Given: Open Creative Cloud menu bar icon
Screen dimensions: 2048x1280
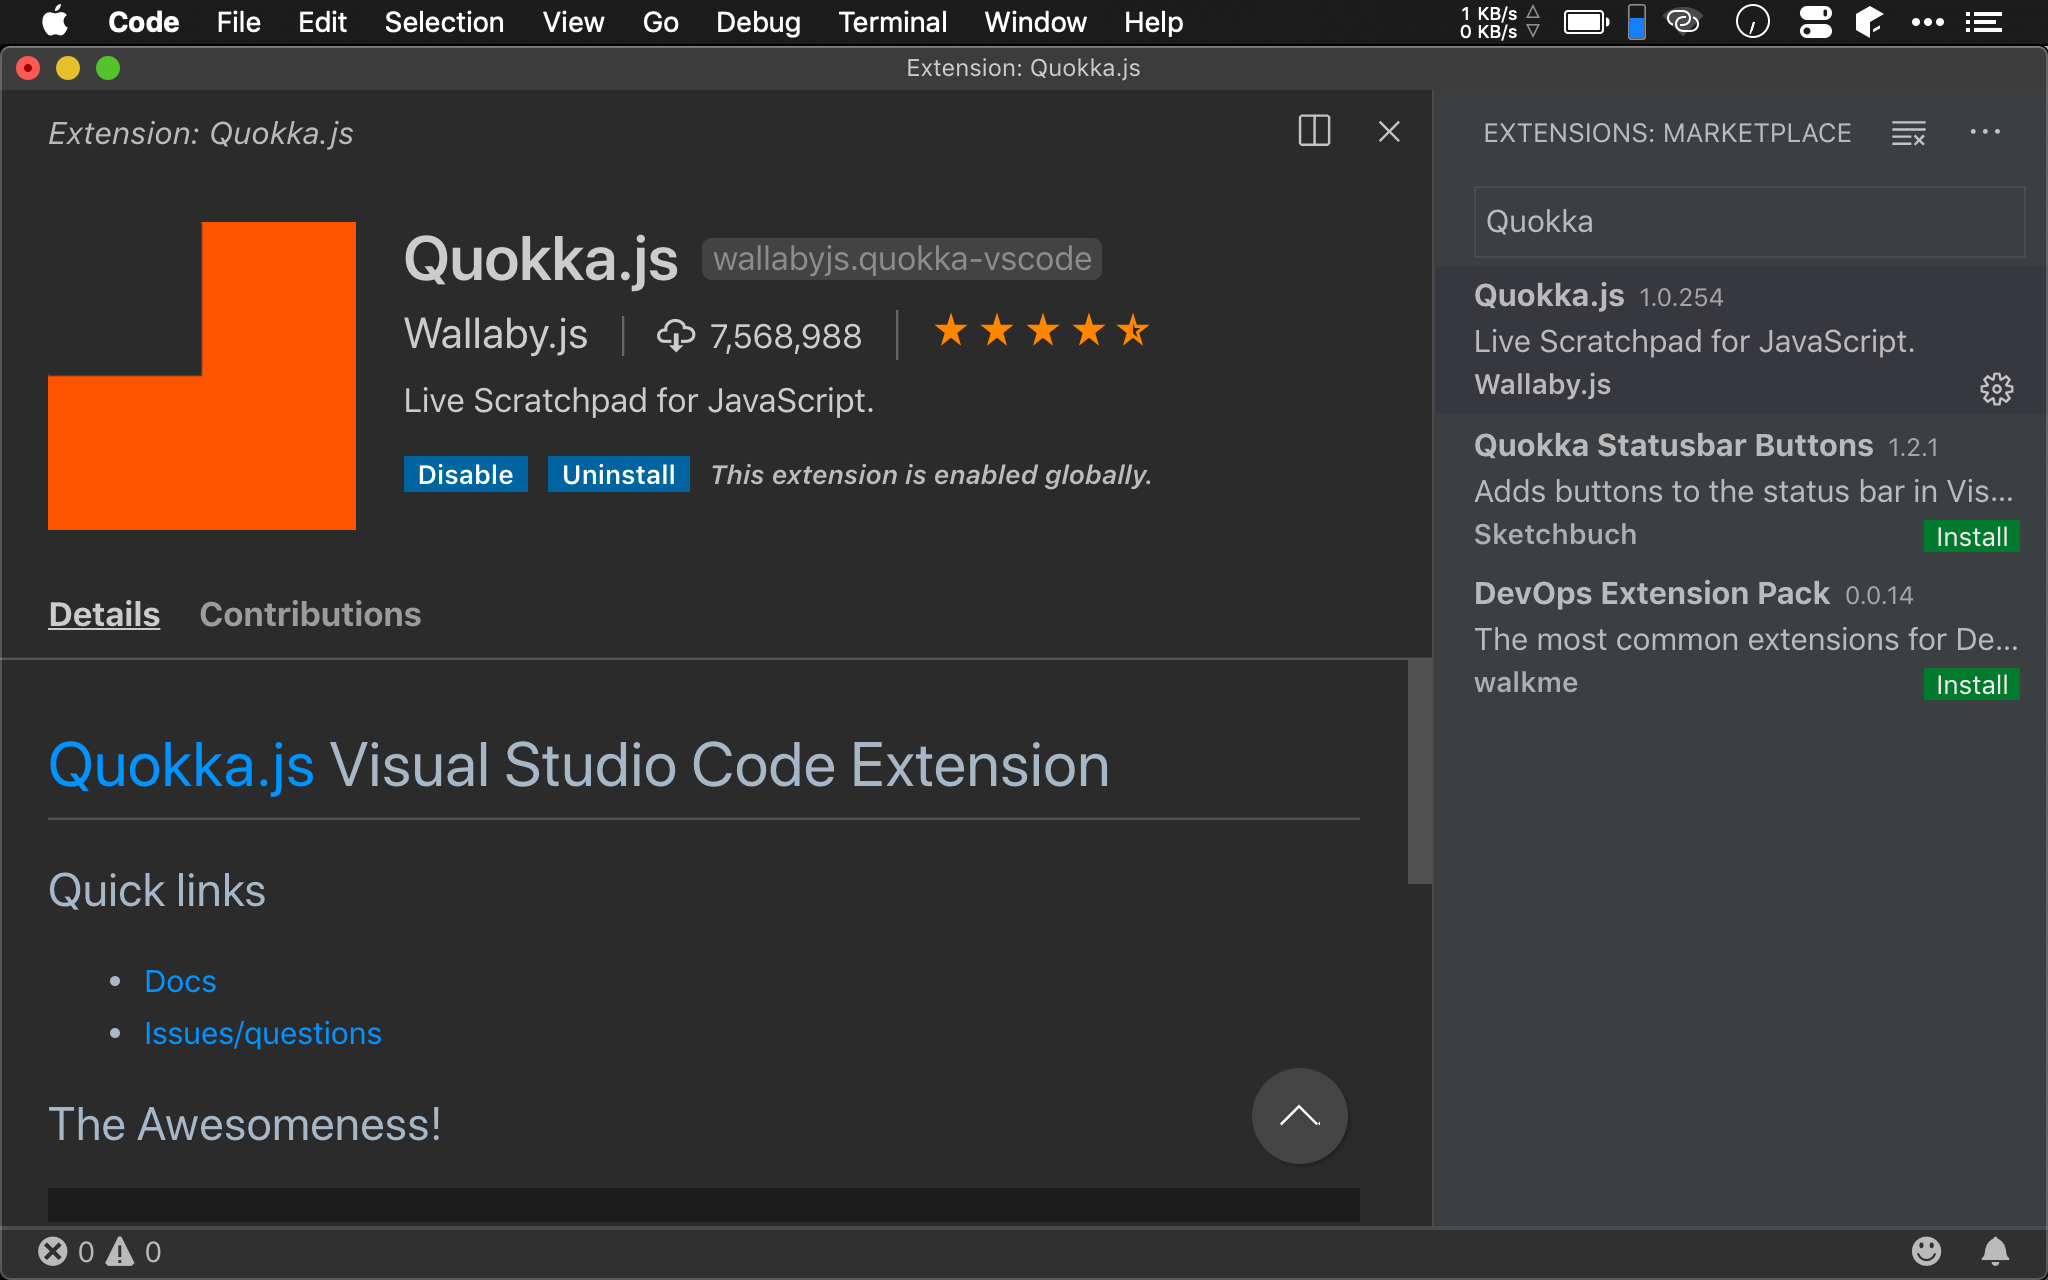Looking at the screenshot, I should click(x=1683, y=21).
